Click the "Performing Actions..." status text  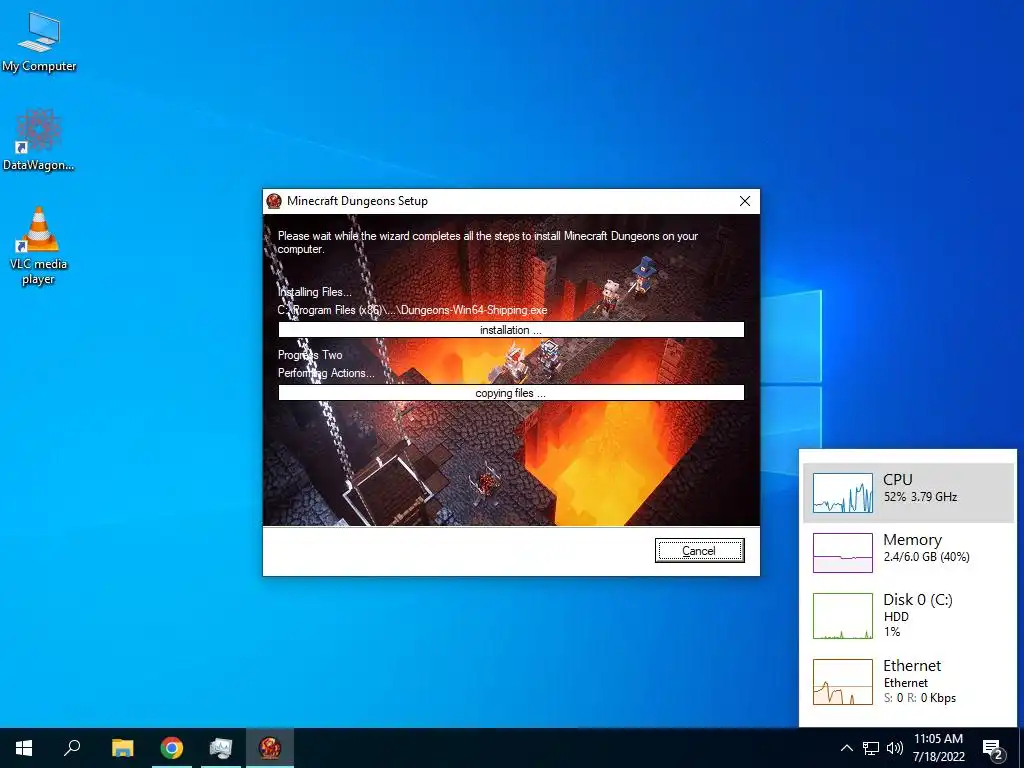click(x=327, y=373)
